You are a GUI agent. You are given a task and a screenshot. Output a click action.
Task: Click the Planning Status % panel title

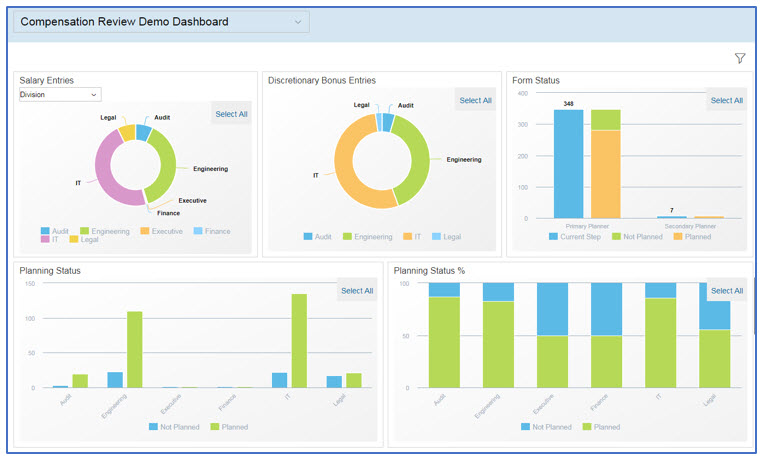(429, 271)
